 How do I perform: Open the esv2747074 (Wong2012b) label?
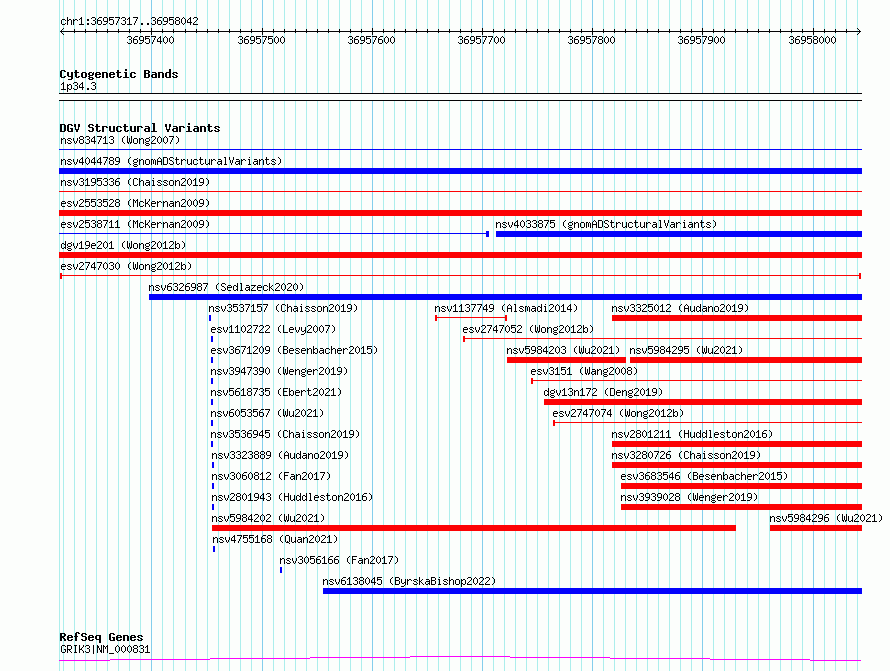point(618,413)
